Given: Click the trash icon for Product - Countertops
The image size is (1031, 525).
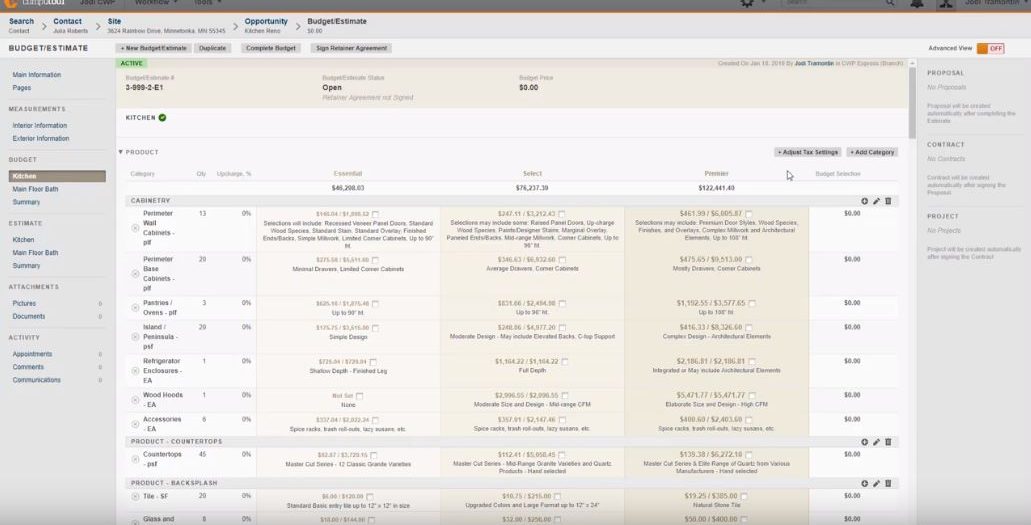Looking at the screenshot, I should pyautogui.click(x=888, y=441).
